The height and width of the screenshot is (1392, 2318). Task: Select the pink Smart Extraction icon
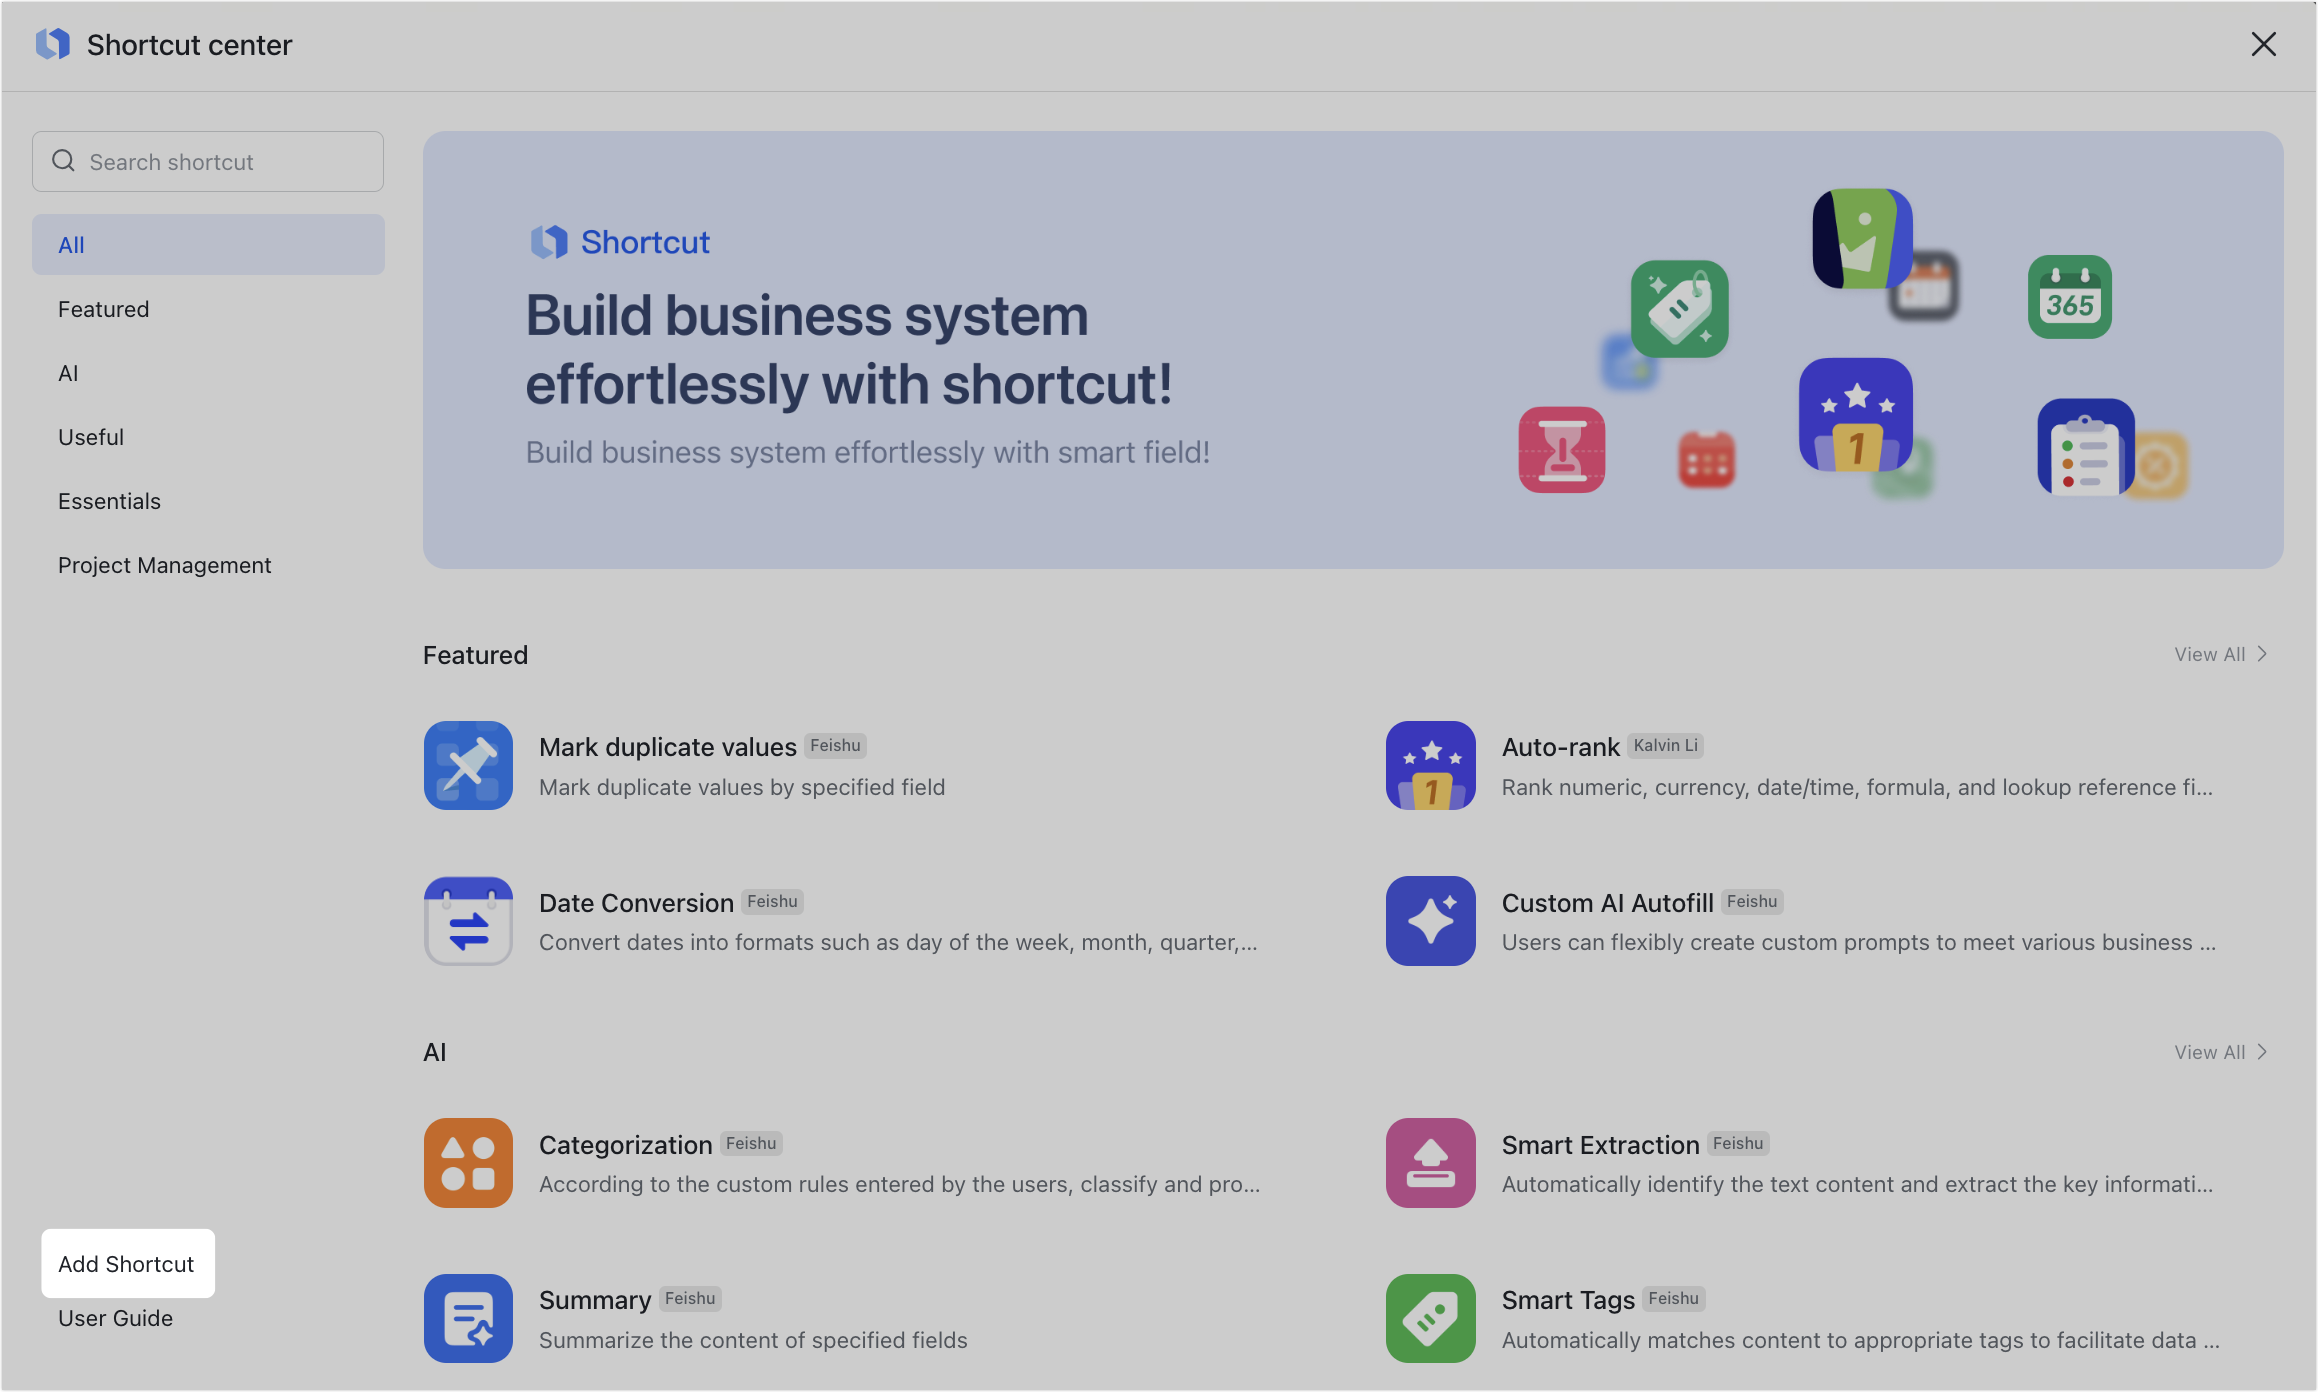coord(1430,1162)
